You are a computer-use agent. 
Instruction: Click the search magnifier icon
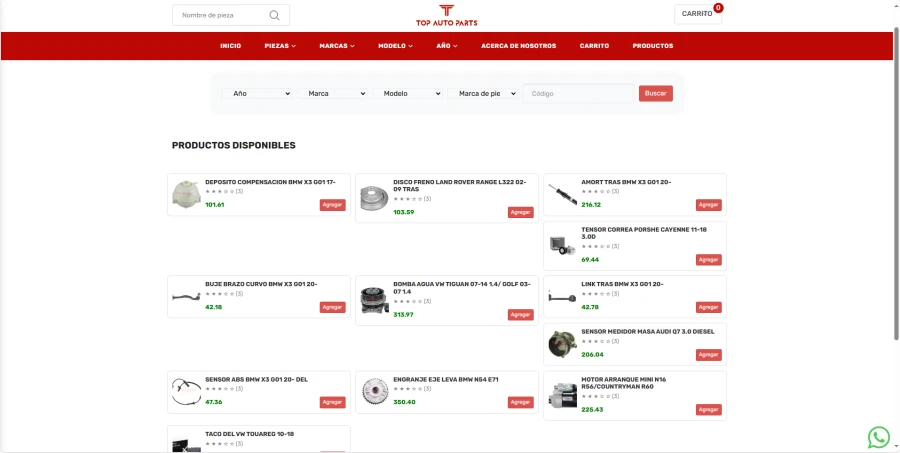tap(274, 16)
